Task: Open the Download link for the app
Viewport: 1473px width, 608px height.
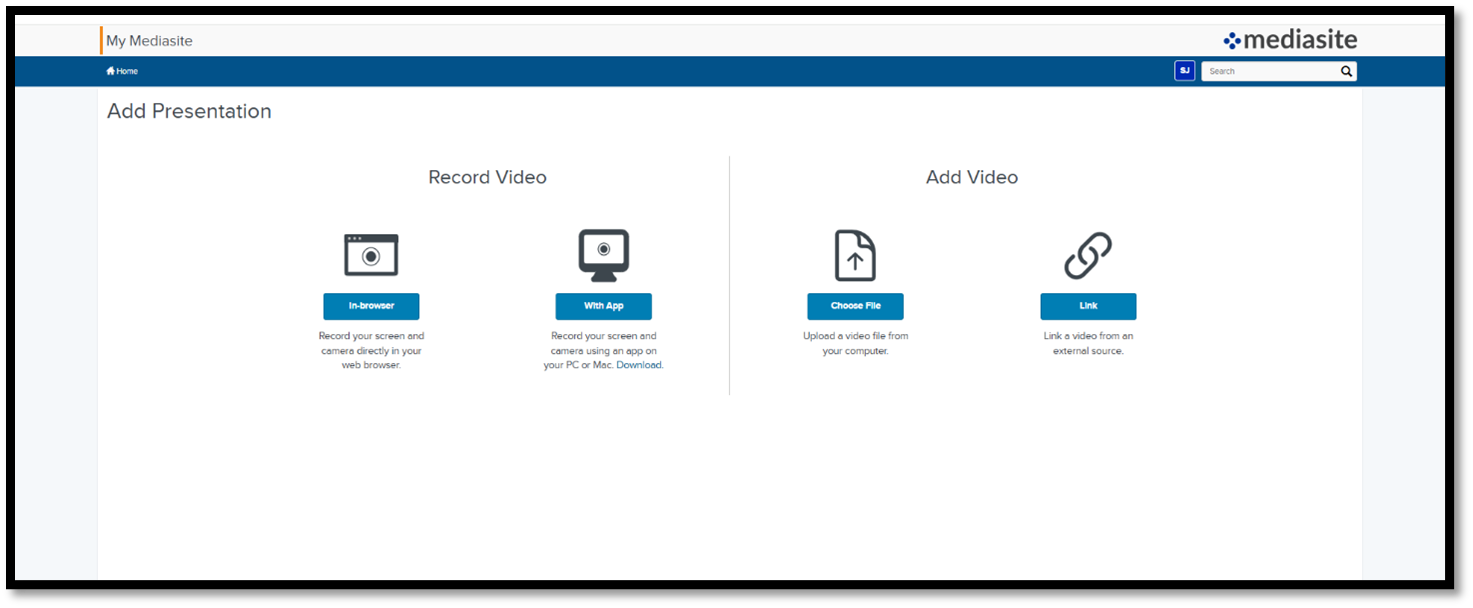Action: tap(639, 365)
